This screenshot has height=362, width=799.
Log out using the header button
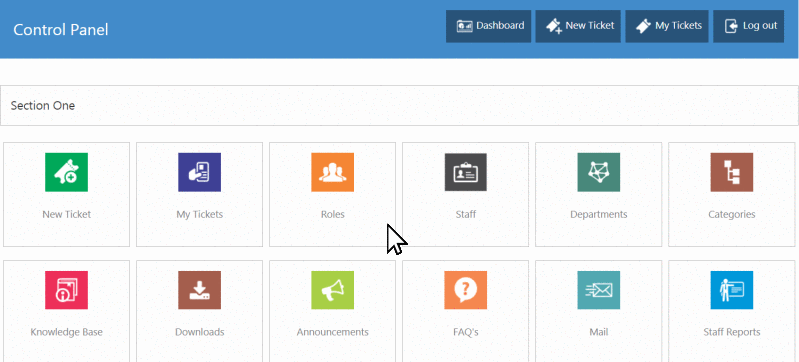pyautogui.click(x=748, y=27)
